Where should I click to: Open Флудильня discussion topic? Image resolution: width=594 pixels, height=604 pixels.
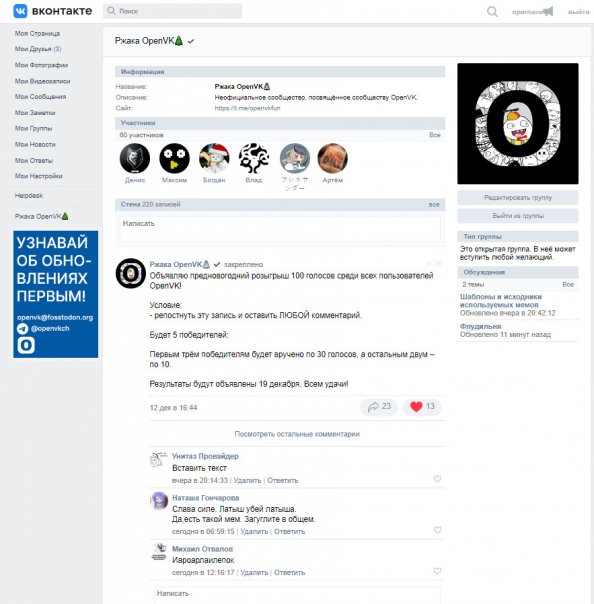tap(480, 326)
